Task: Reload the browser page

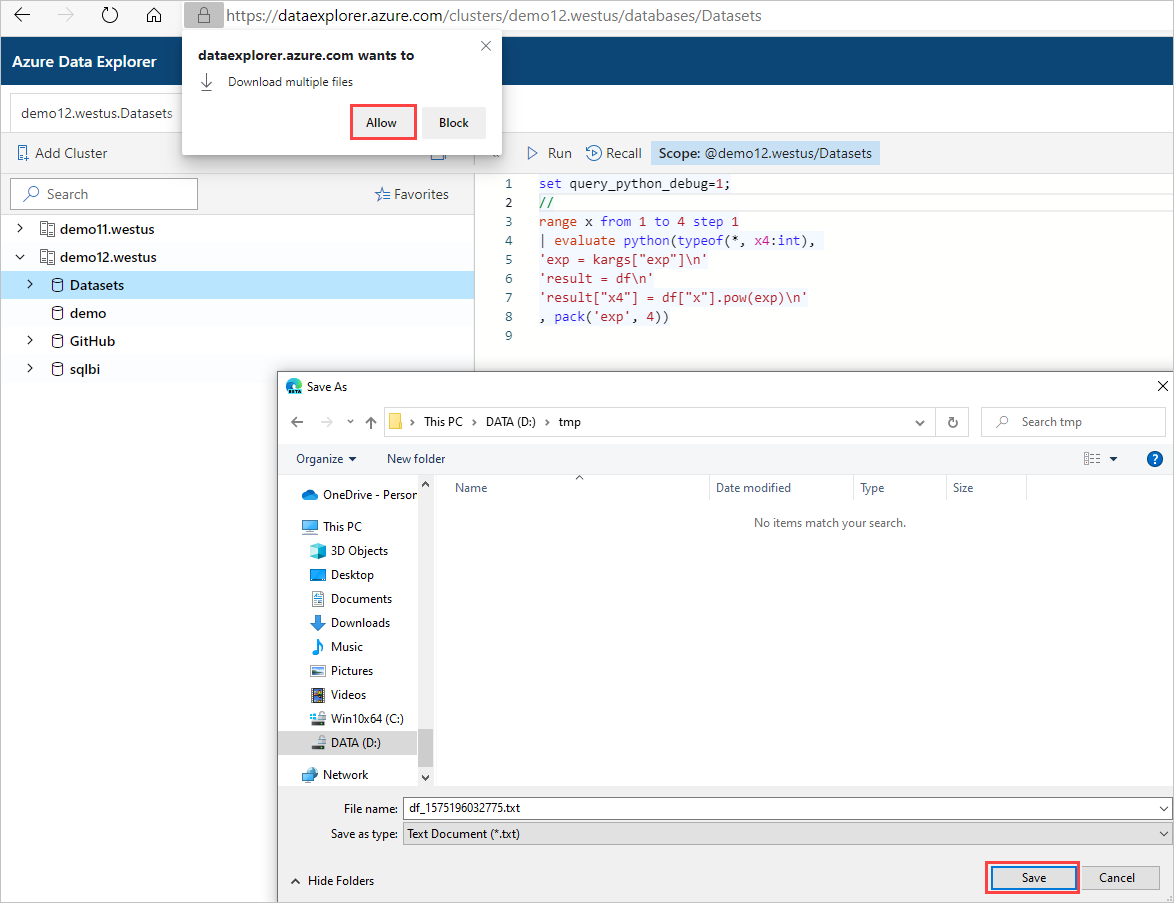Action: pyautogui.click(x=110, y=15)
